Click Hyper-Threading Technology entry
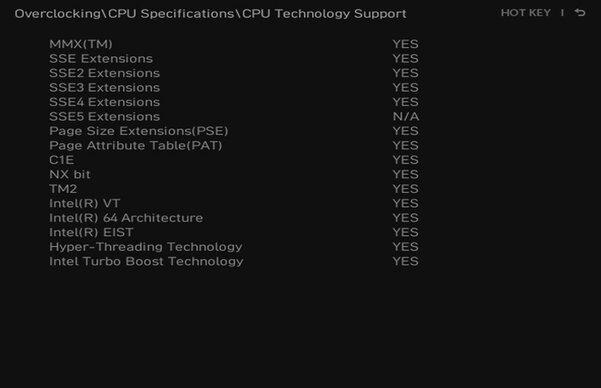 [x=146, y=247]
